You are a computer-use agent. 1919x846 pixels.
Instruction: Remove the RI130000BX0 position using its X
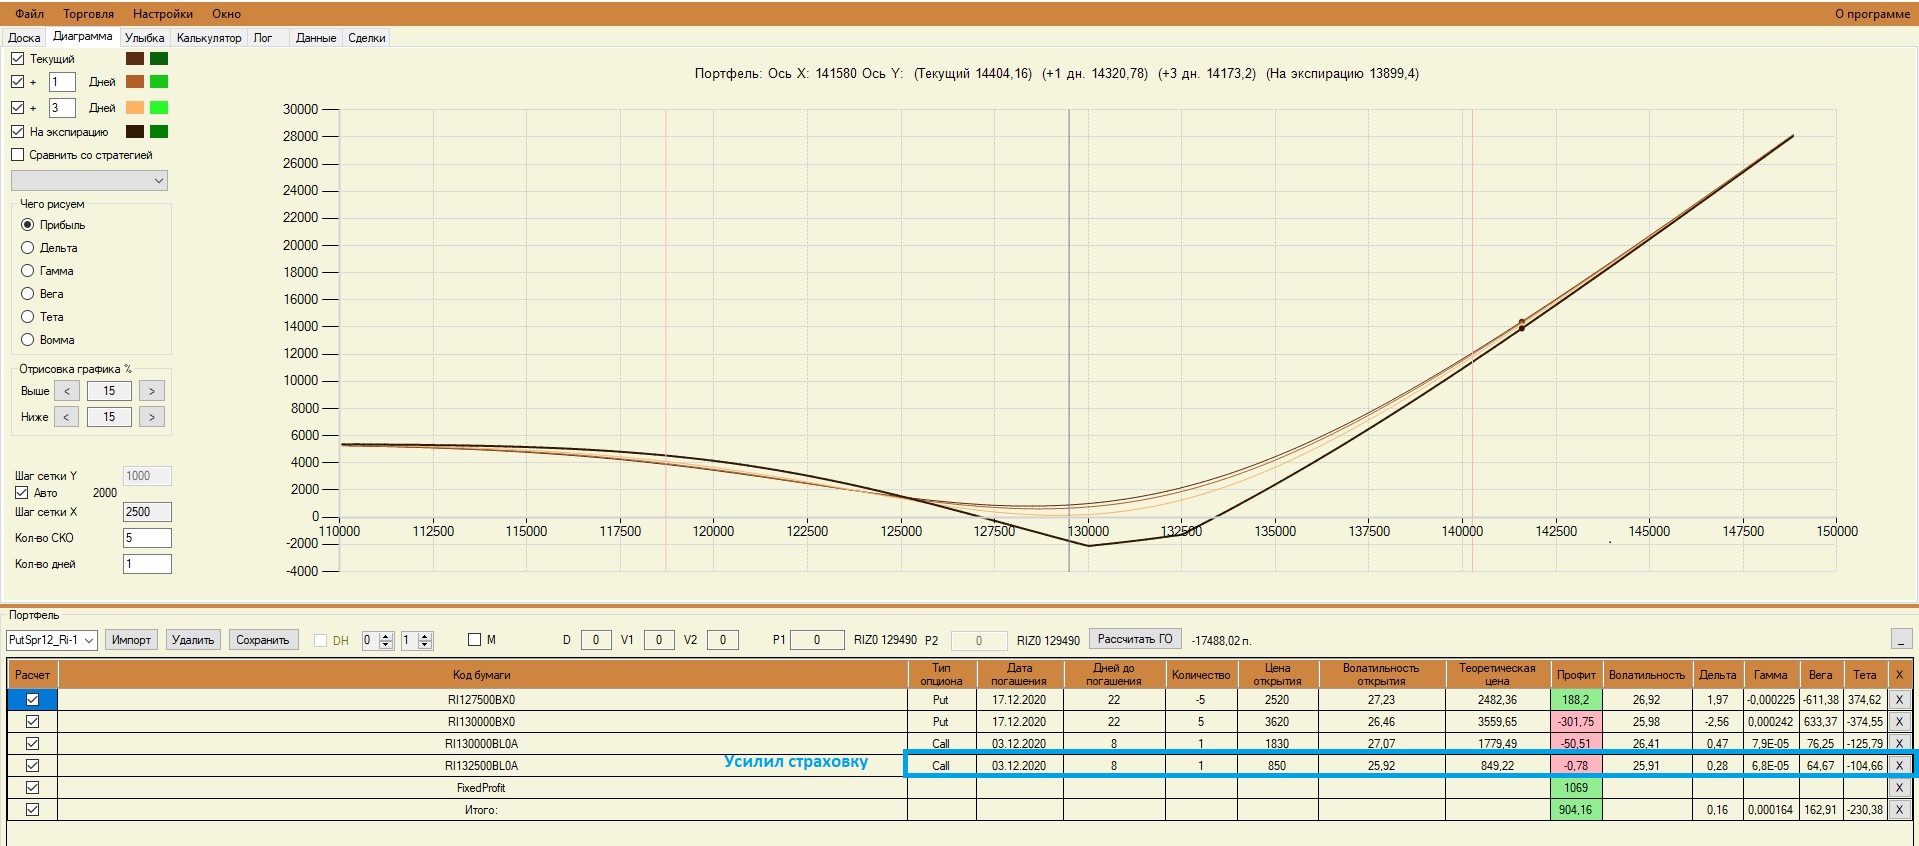[x=1899, y=722]
